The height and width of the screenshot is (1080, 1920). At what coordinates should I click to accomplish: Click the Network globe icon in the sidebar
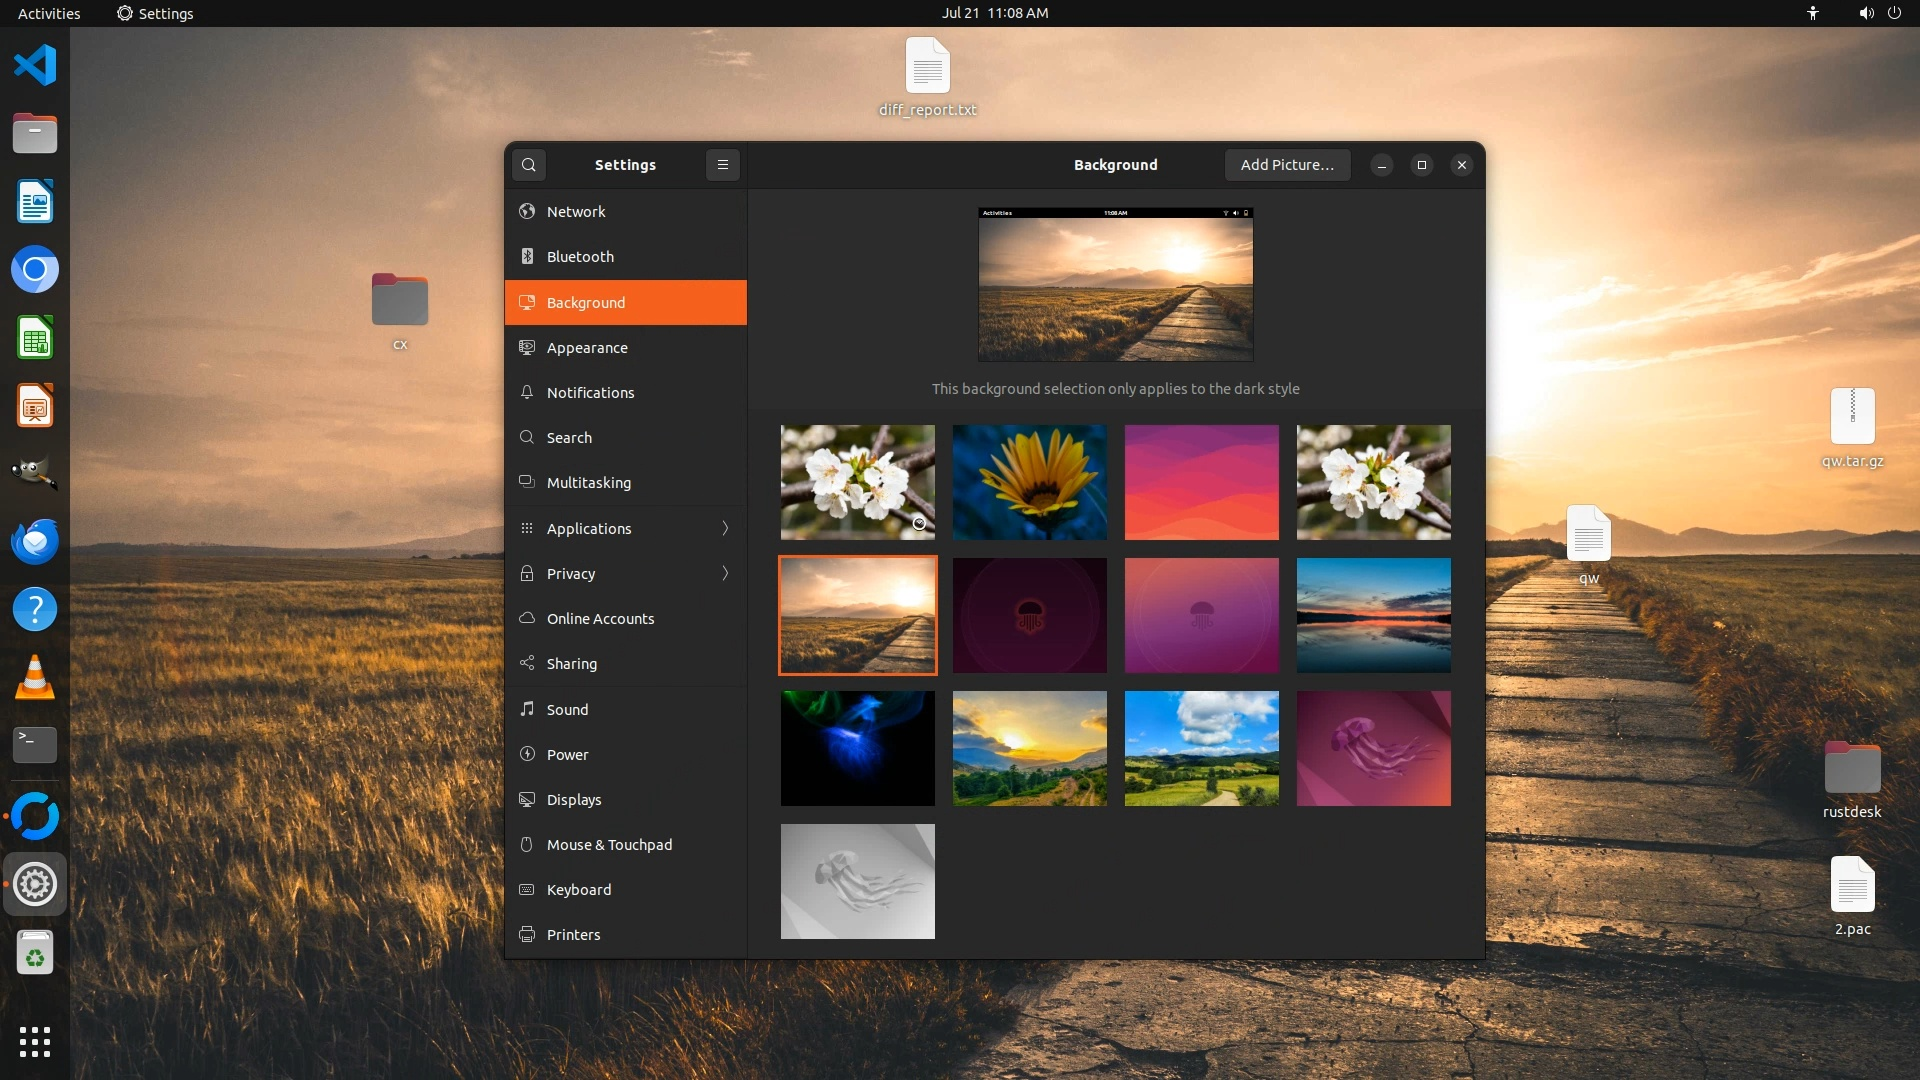(x=527, y=212)
